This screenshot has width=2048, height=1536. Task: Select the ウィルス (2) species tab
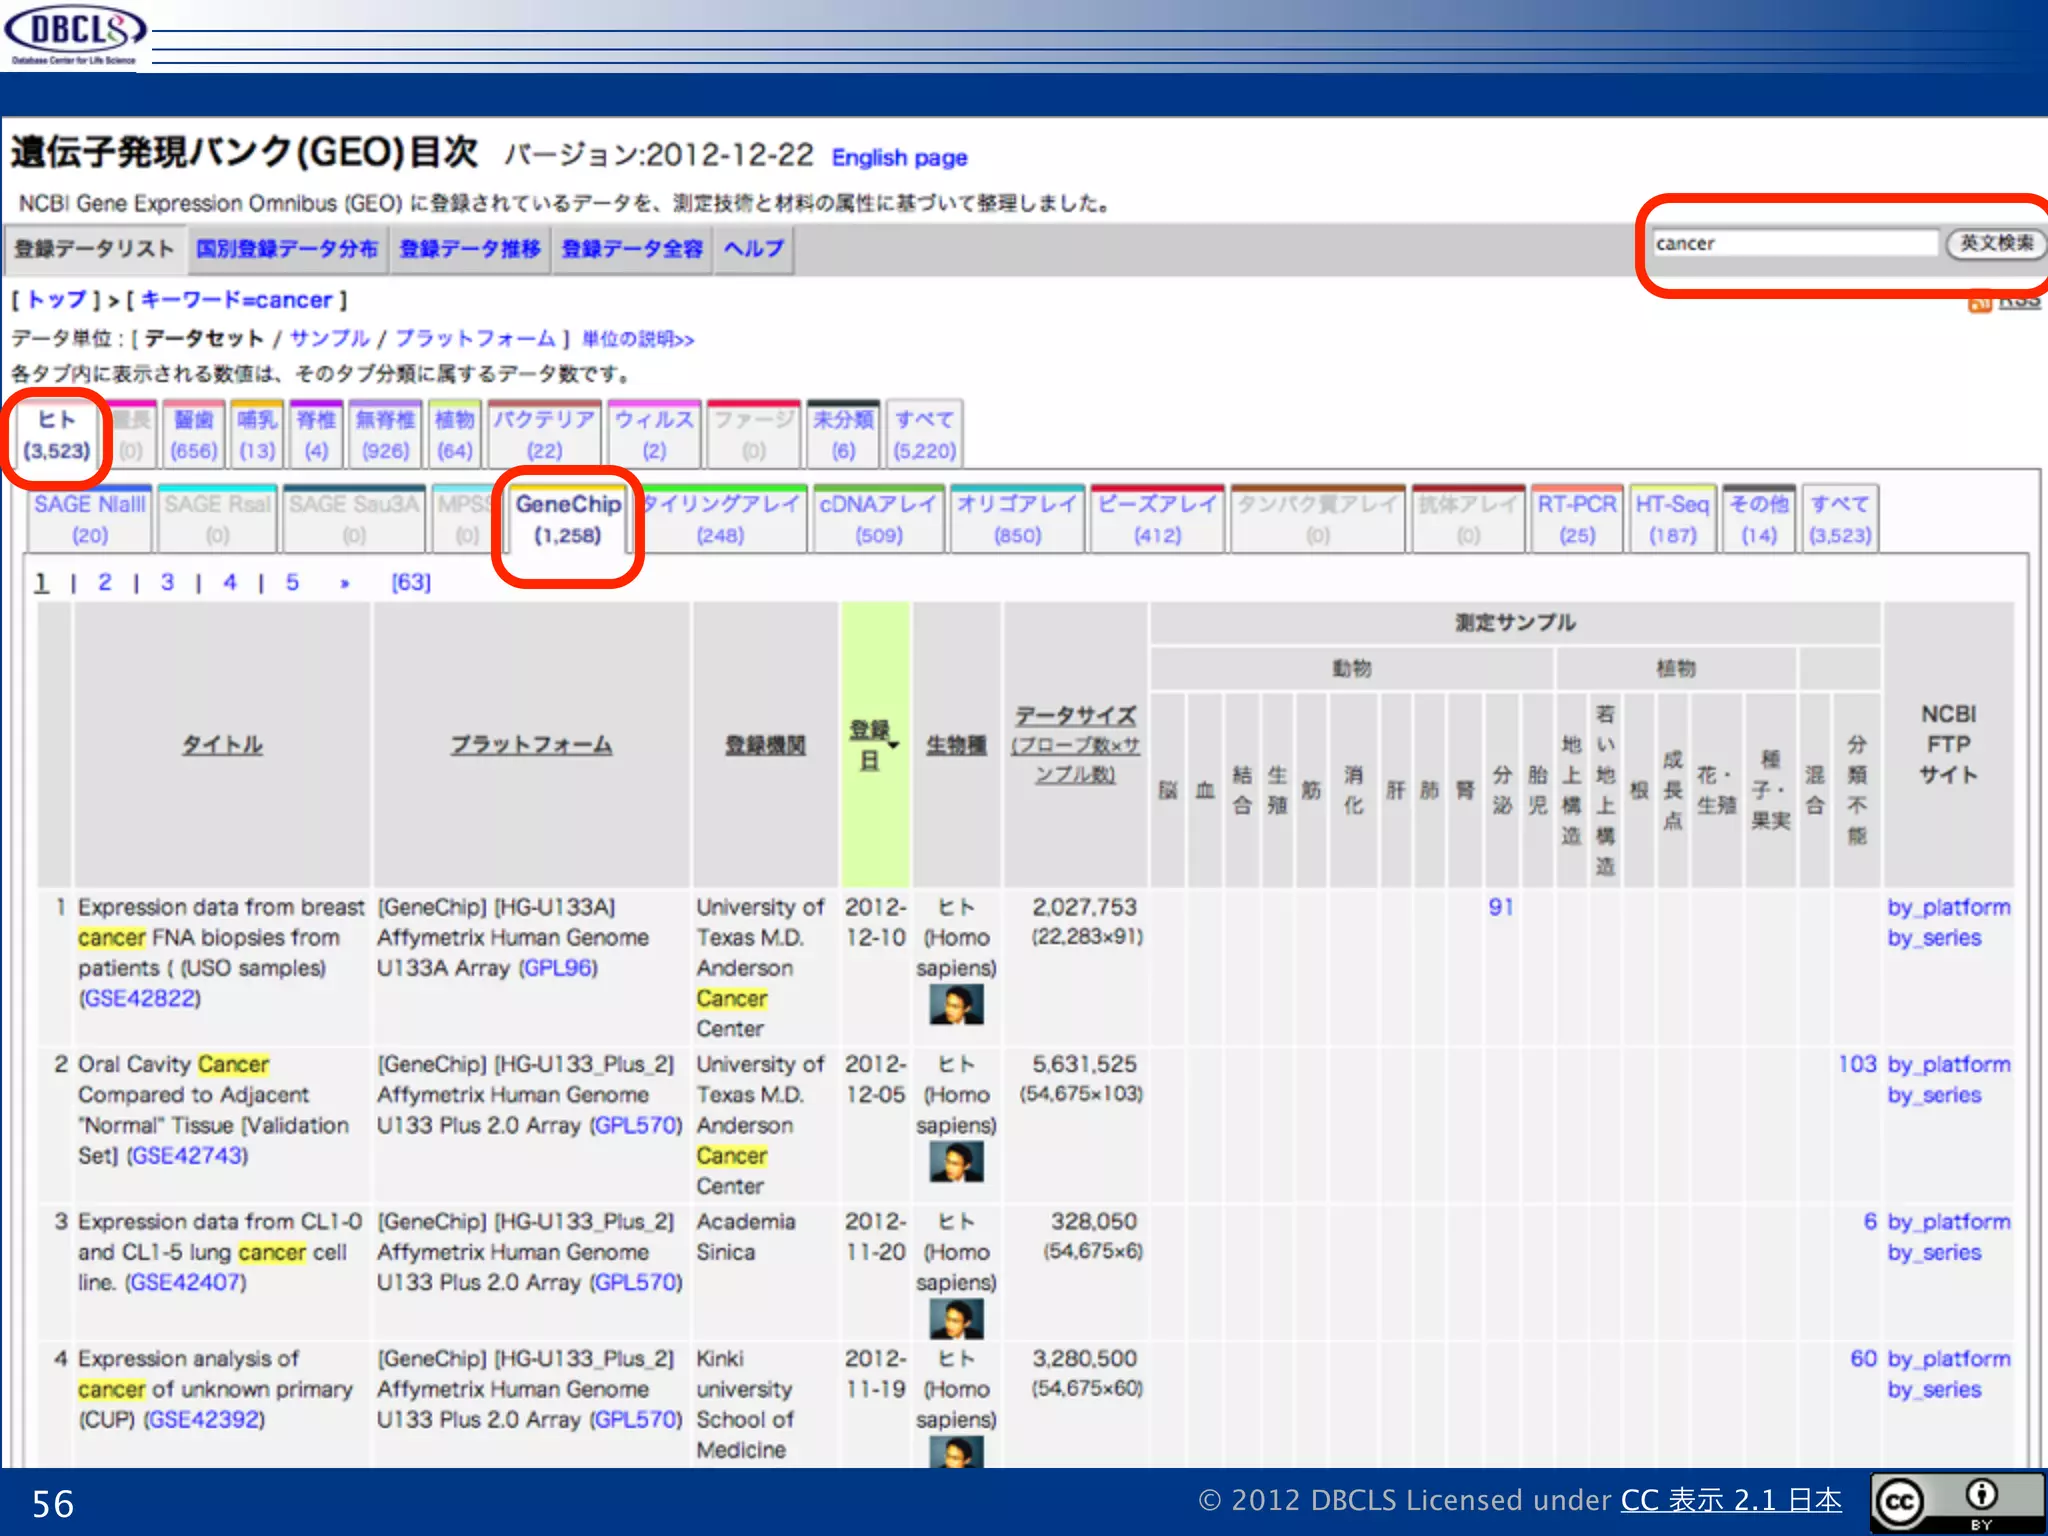pyautogui.click(x=654, y=435)
